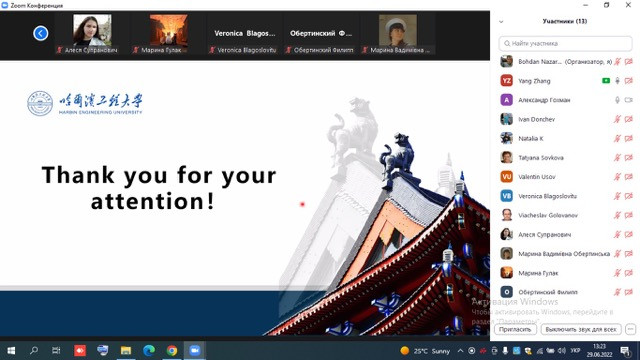The width and height of the screenshot is (640, 360).
Task: Select Марина Гулак's video thumbnail
Action: pyautogui.click(x=169, y=34)
